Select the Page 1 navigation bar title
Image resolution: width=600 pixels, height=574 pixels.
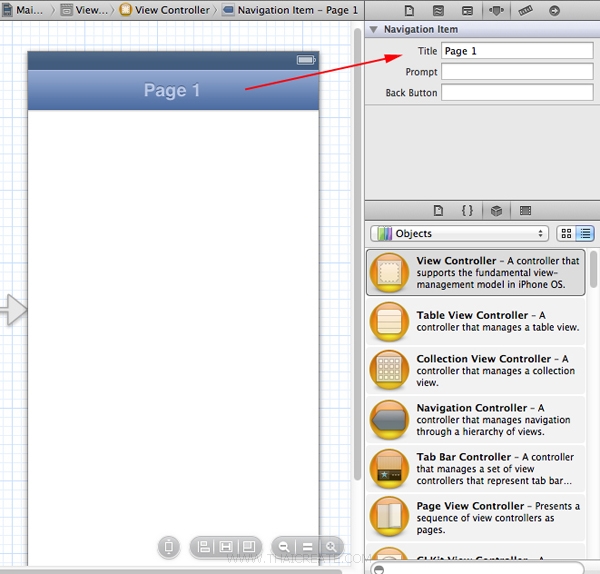tap(172, 90)
